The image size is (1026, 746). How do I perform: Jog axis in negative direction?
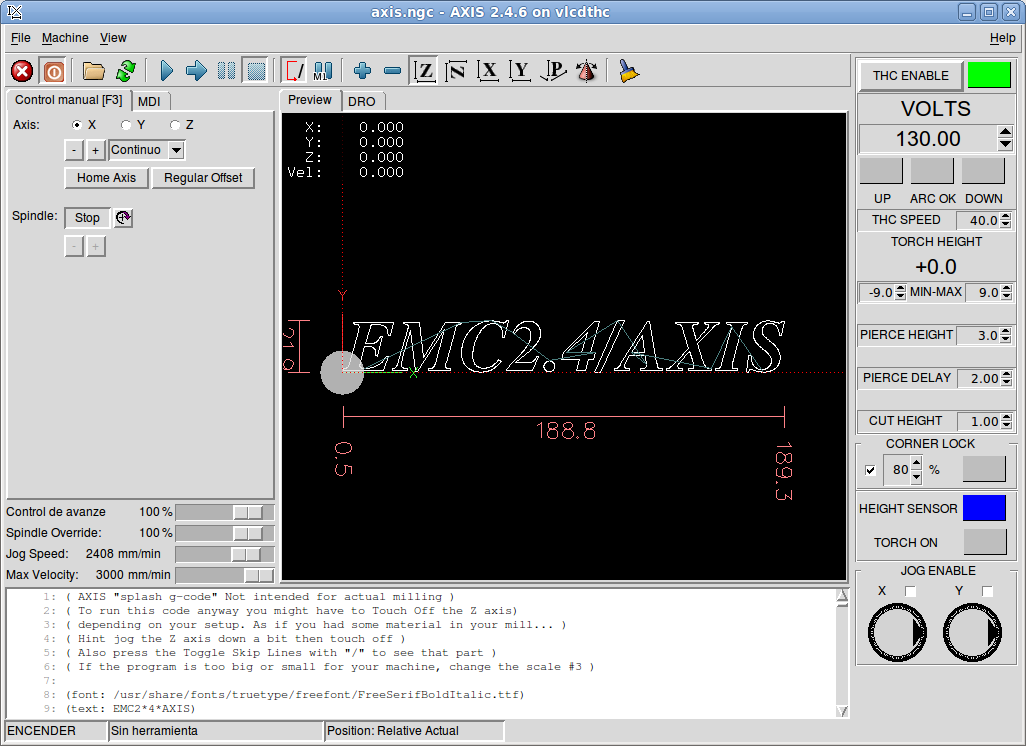click(74, 150)
